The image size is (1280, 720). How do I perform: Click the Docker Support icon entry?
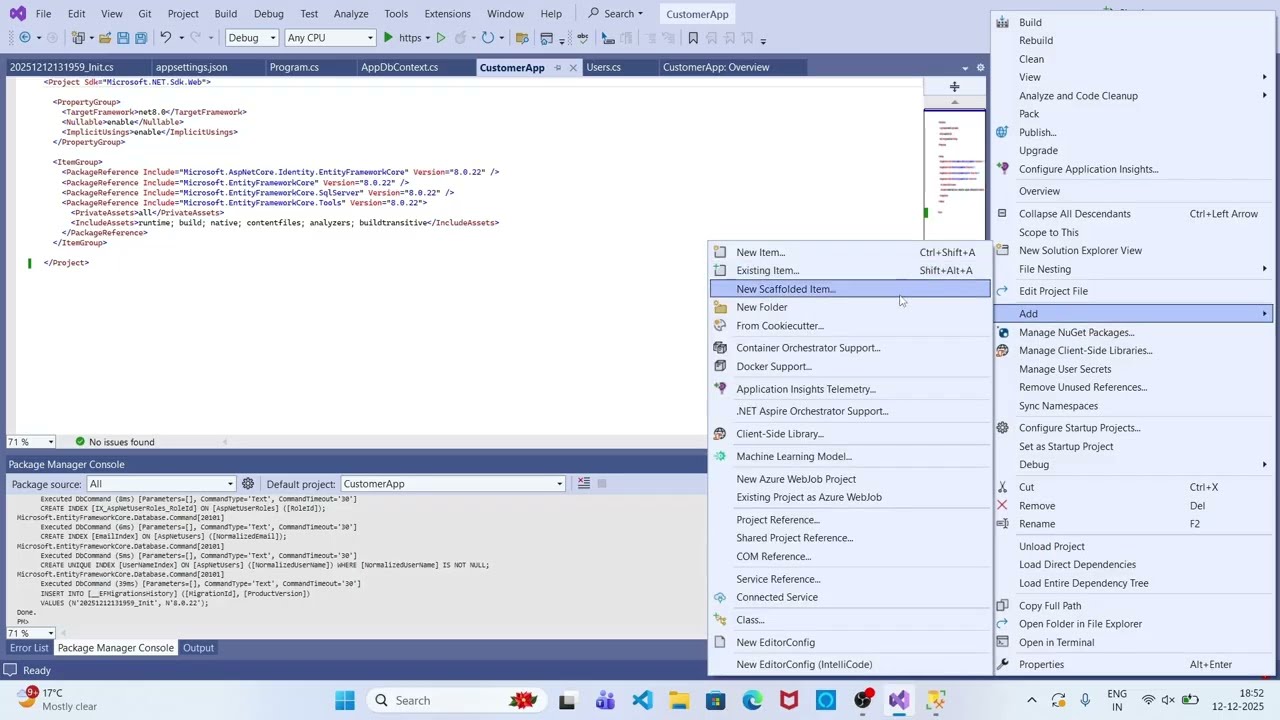click(x=719, y=366)
